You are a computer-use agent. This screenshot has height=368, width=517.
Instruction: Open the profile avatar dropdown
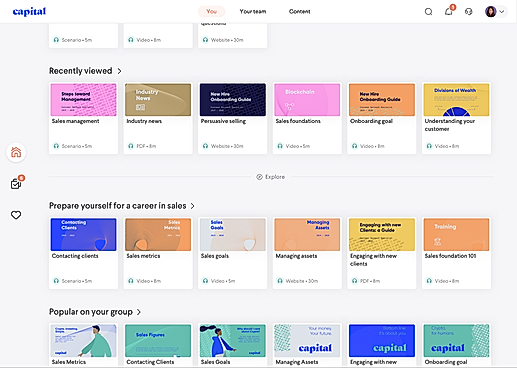click(496, 12)
